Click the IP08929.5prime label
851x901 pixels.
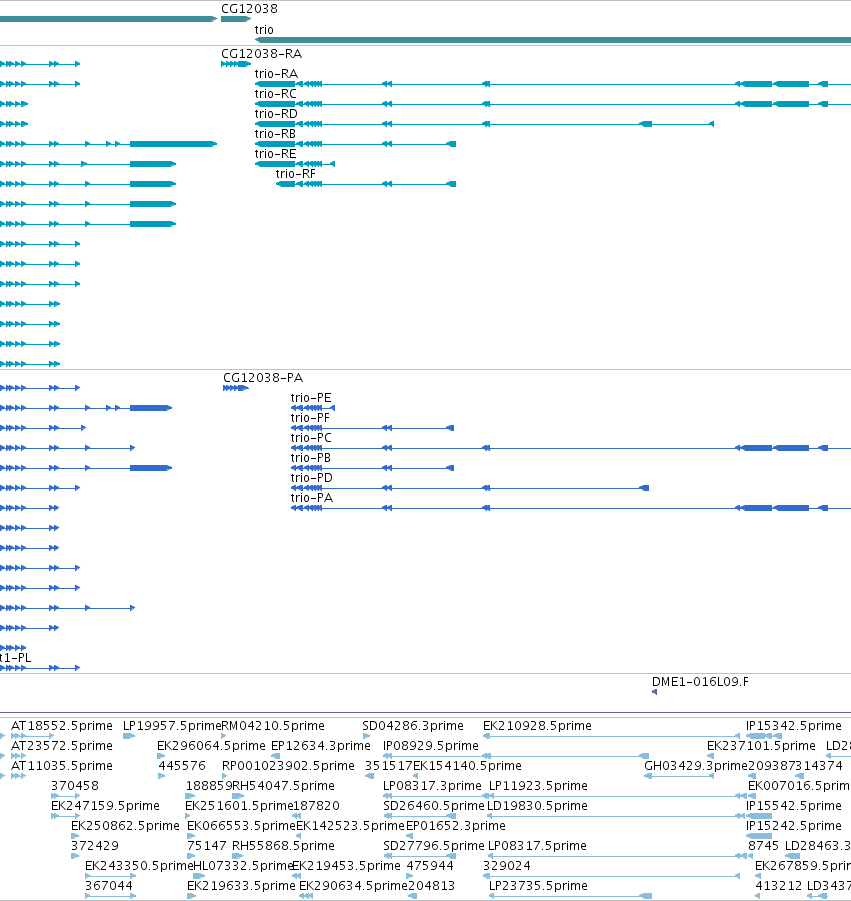(x=430, y=746)
